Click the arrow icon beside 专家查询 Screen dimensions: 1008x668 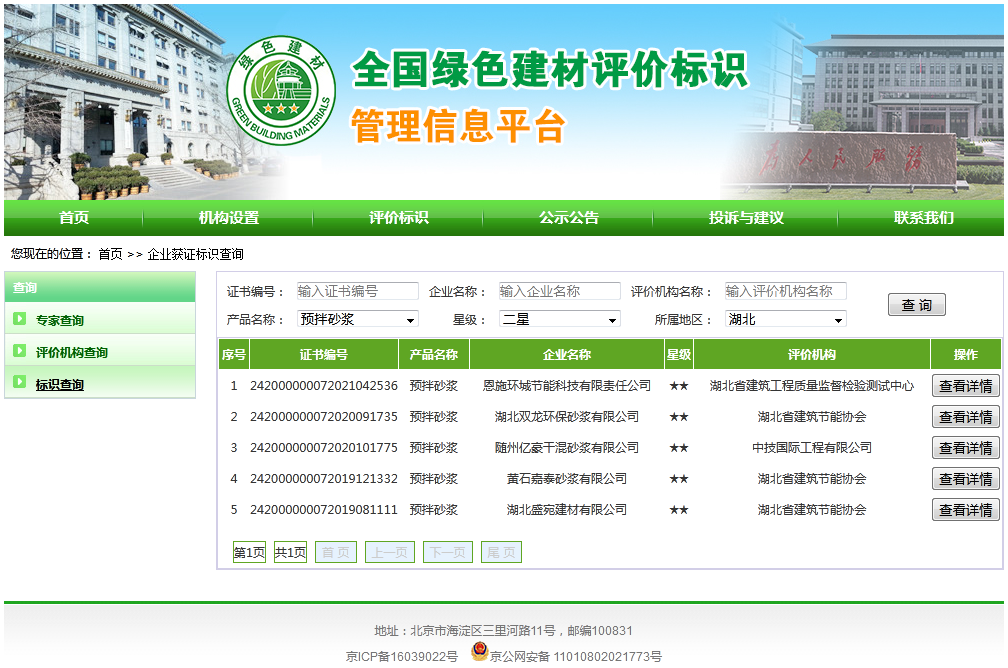point(20,319)
